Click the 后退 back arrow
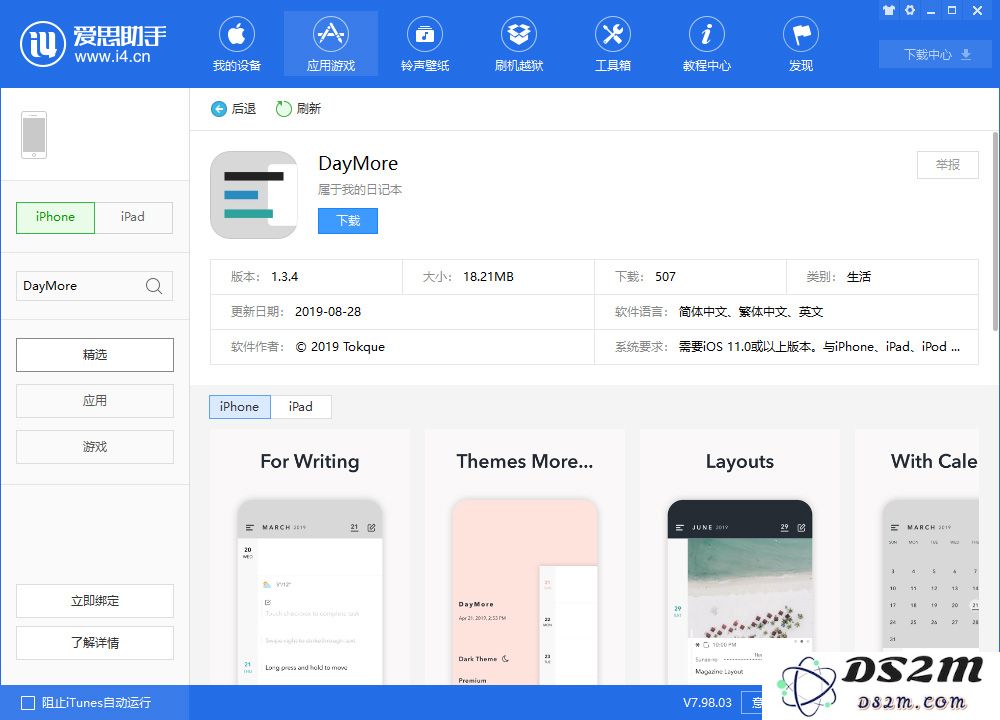 (x=219, y=109)
